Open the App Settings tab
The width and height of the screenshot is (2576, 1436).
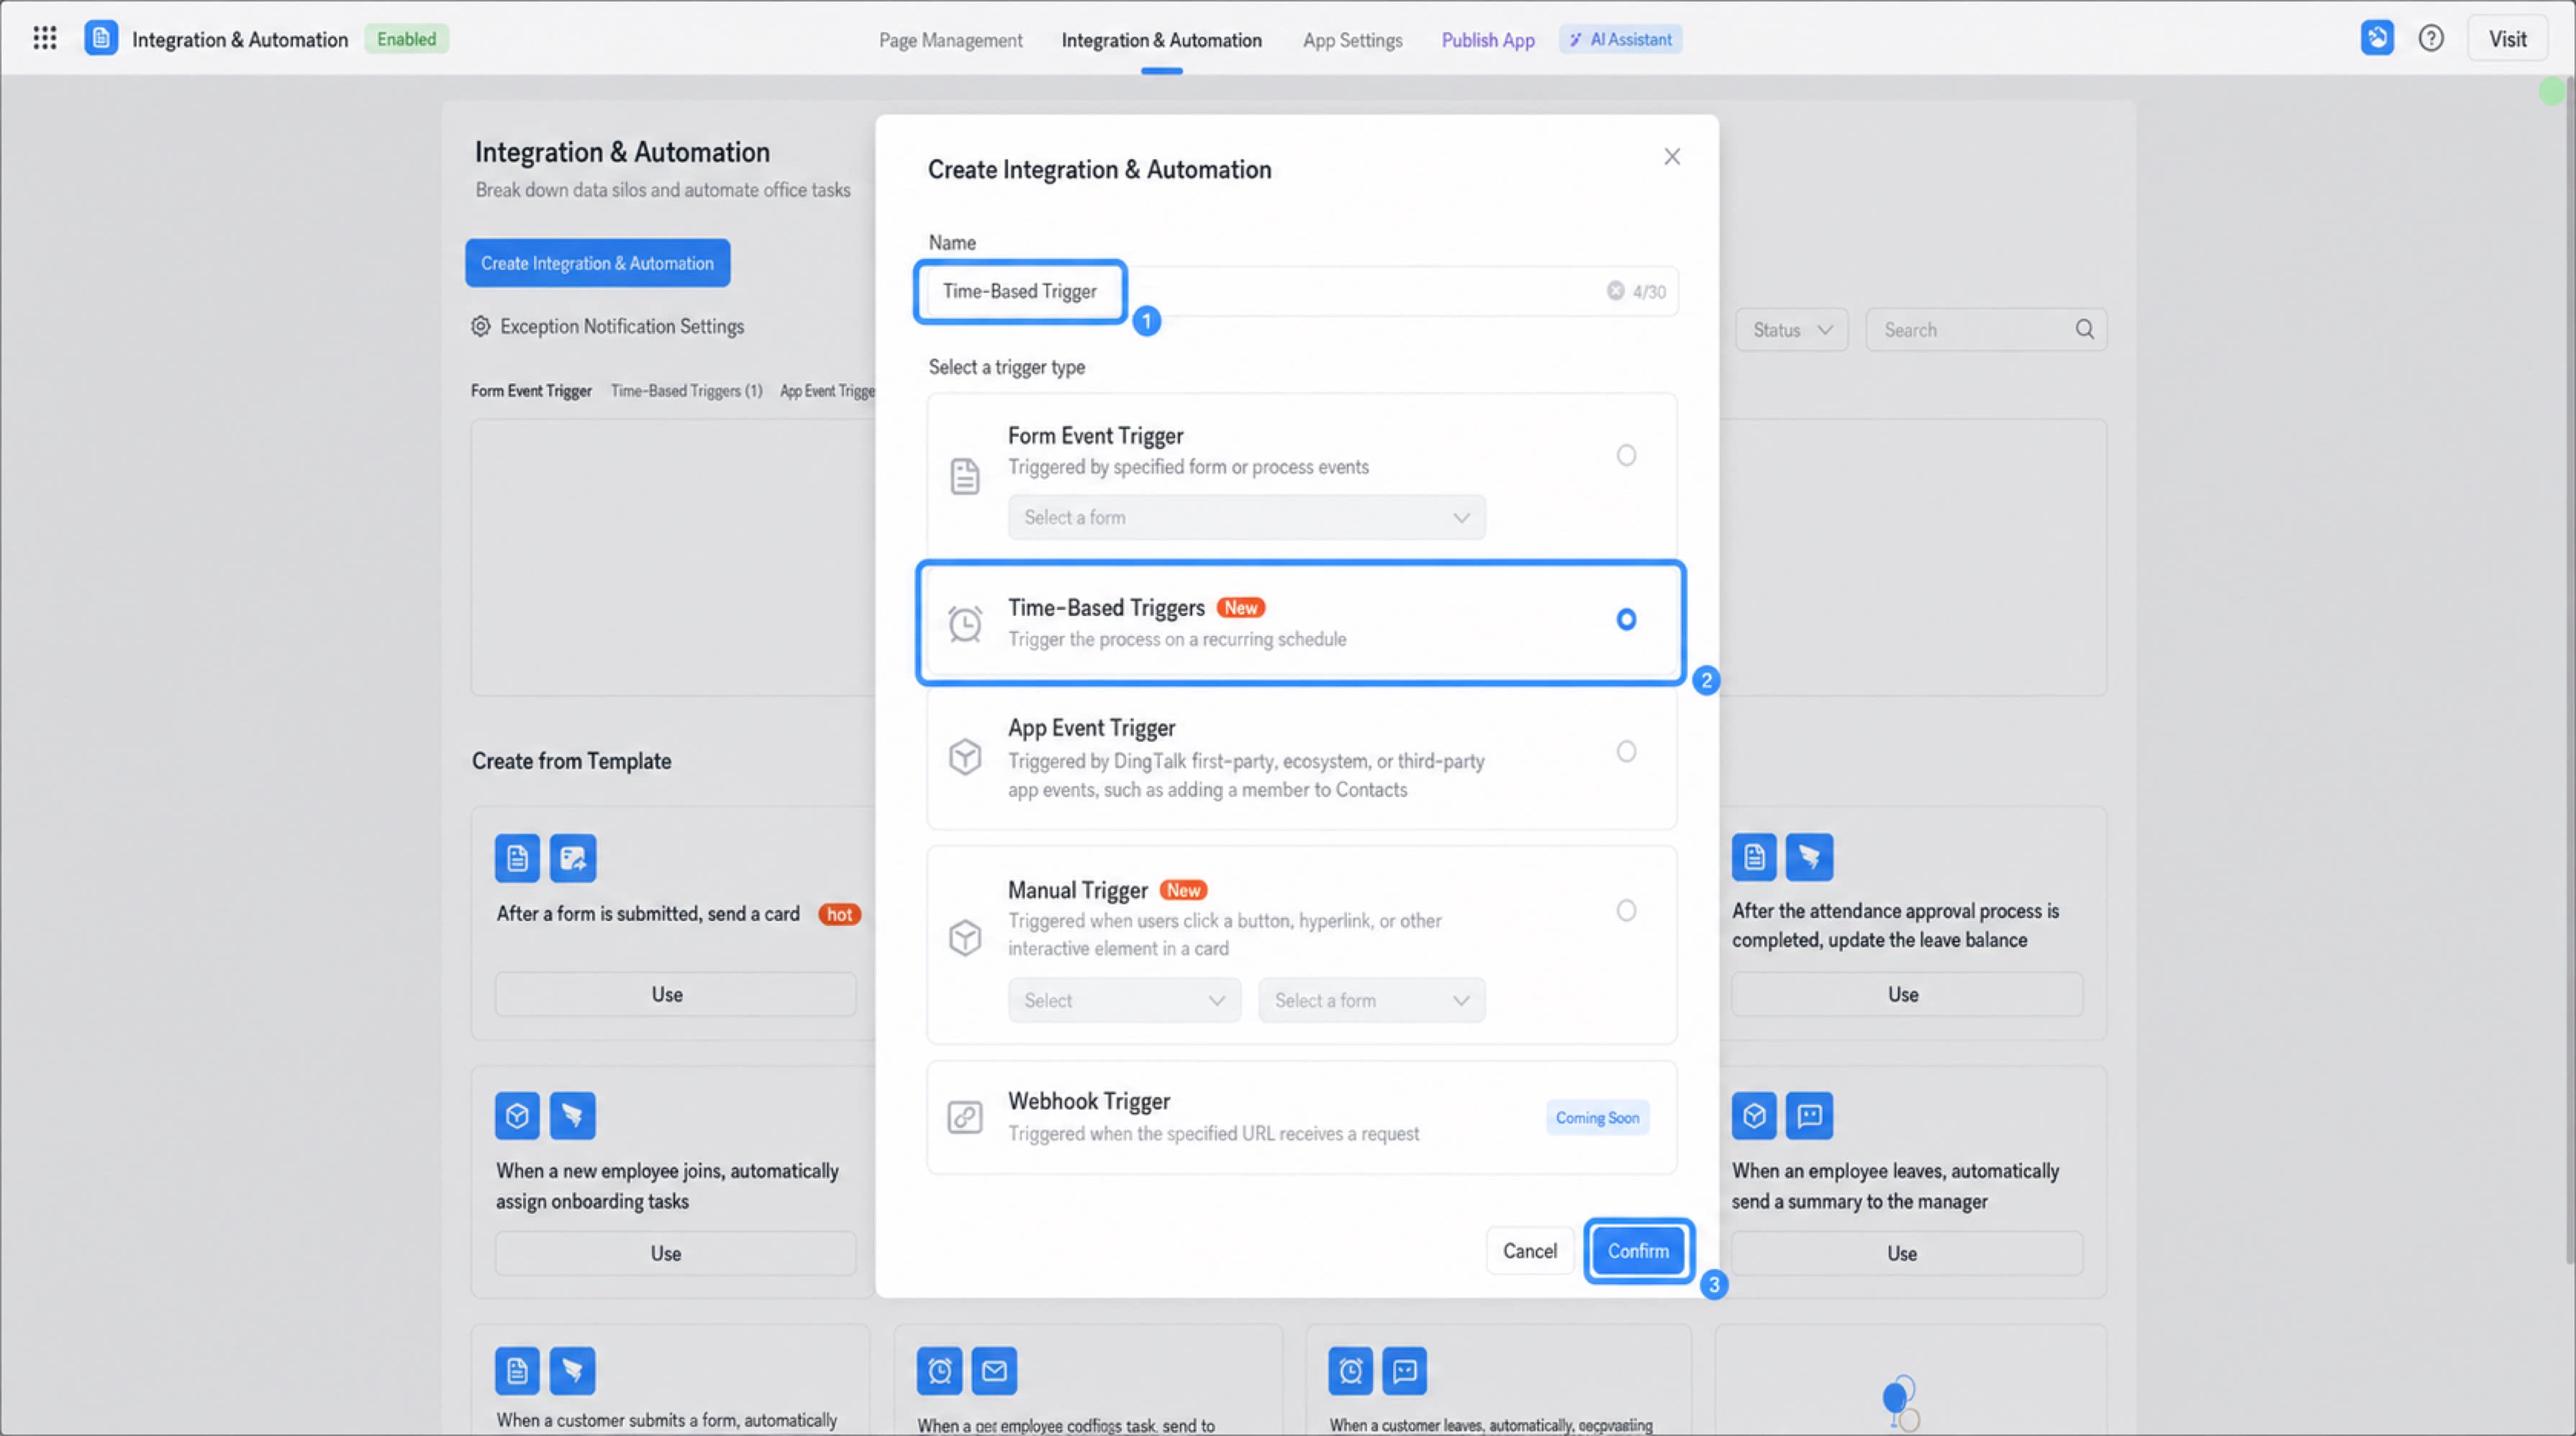[x=1352, y=40]
